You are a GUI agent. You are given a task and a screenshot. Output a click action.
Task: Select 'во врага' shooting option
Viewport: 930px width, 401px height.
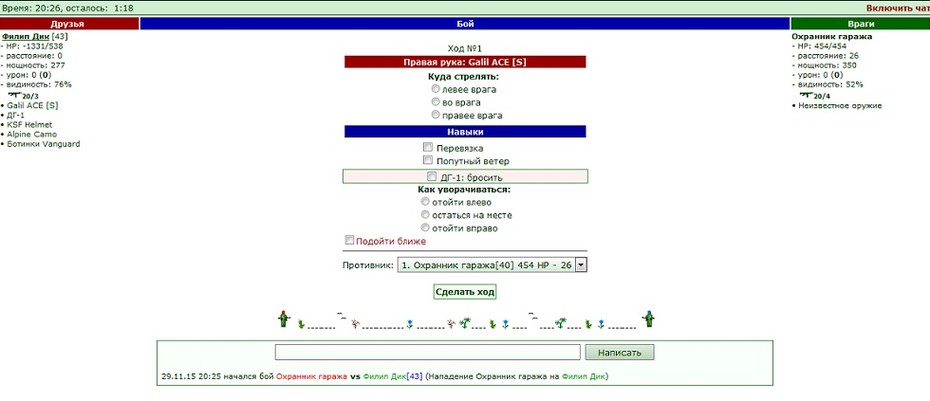click(436, 102)
